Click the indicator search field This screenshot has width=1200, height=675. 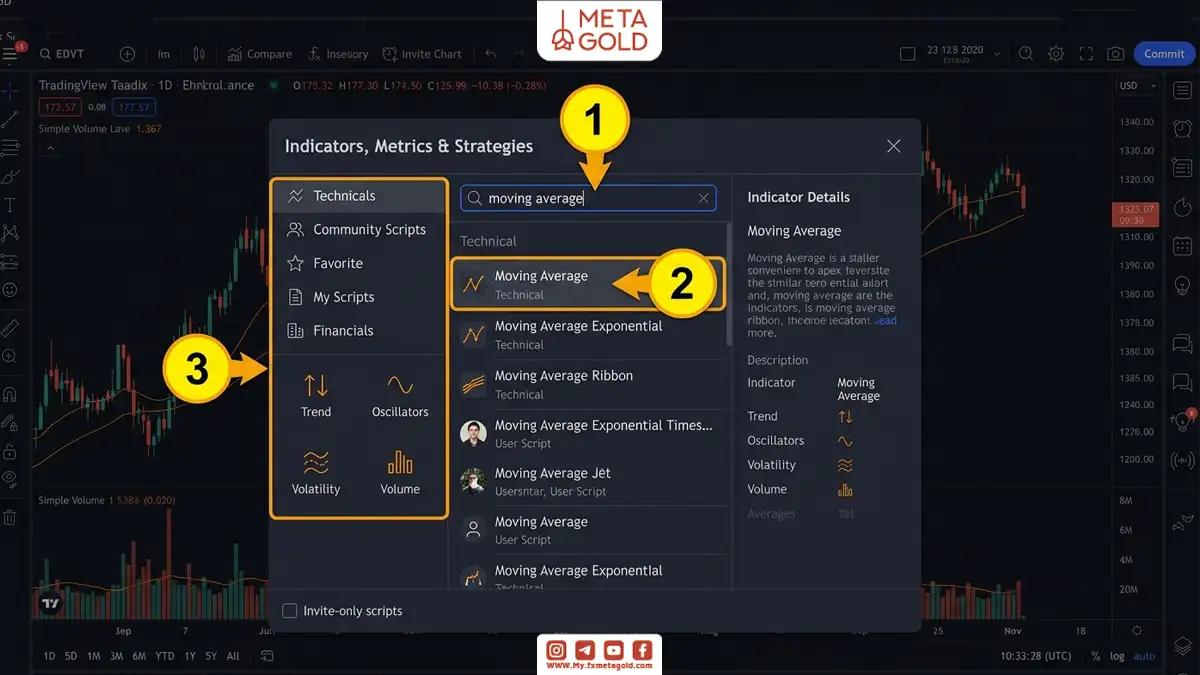coord(588,198)
